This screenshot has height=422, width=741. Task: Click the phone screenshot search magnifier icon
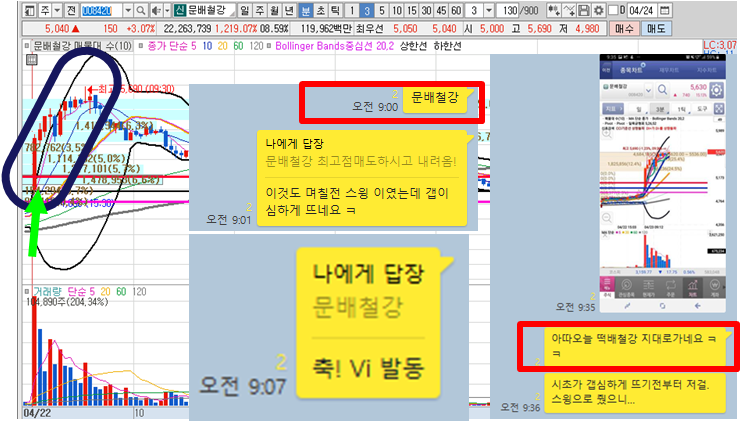pyautogui.click(x=663, y=89)
